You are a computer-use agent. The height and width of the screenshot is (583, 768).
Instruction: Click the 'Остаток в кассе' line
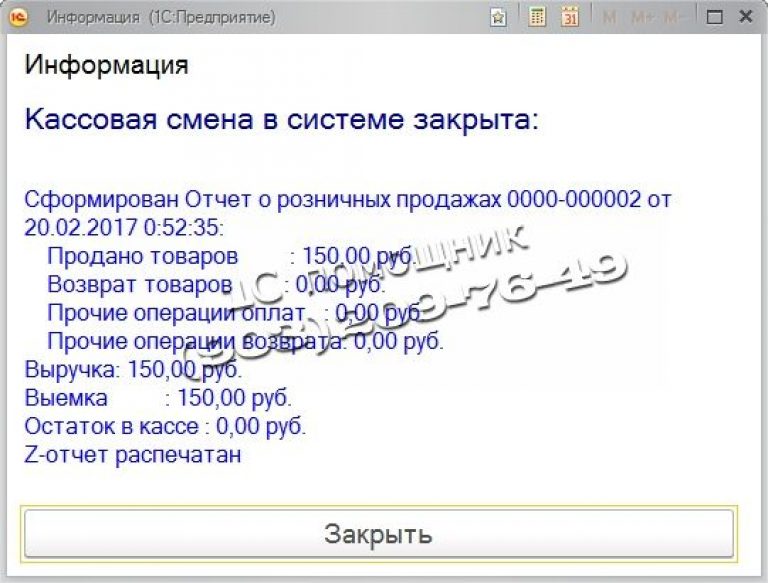[165, 426]
